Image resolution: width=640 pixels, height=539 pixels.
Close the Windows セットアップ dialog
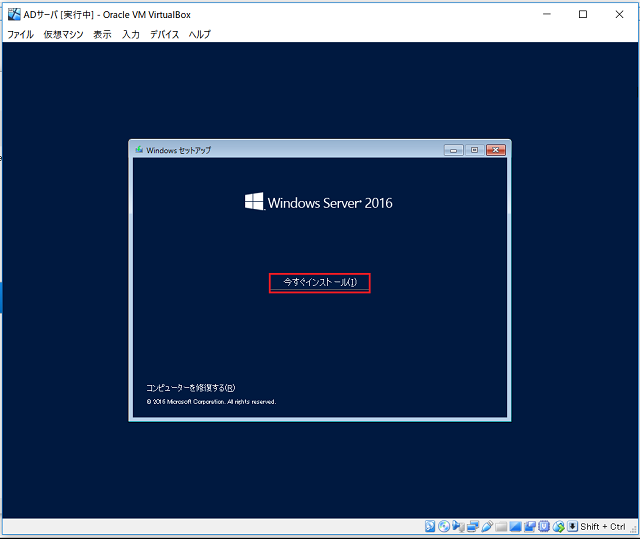click(495, 150)
